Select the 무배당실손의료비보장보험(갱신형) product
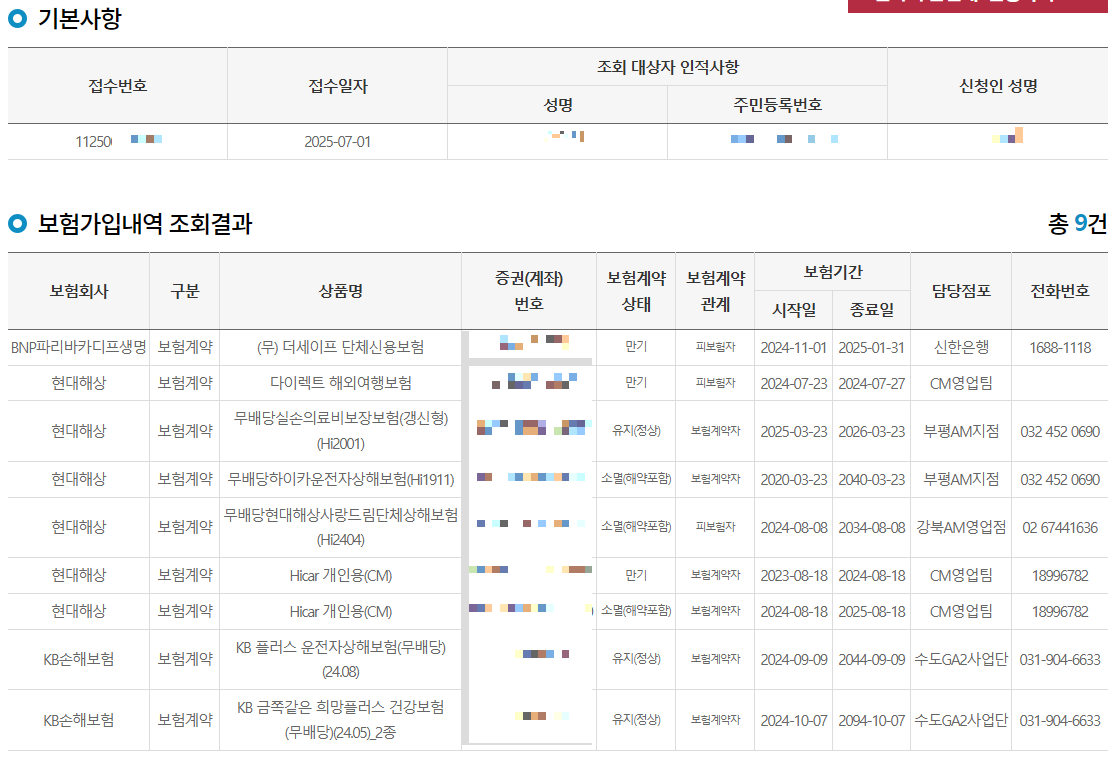Viewport: 1116px width, 758px height. point(340,431)
